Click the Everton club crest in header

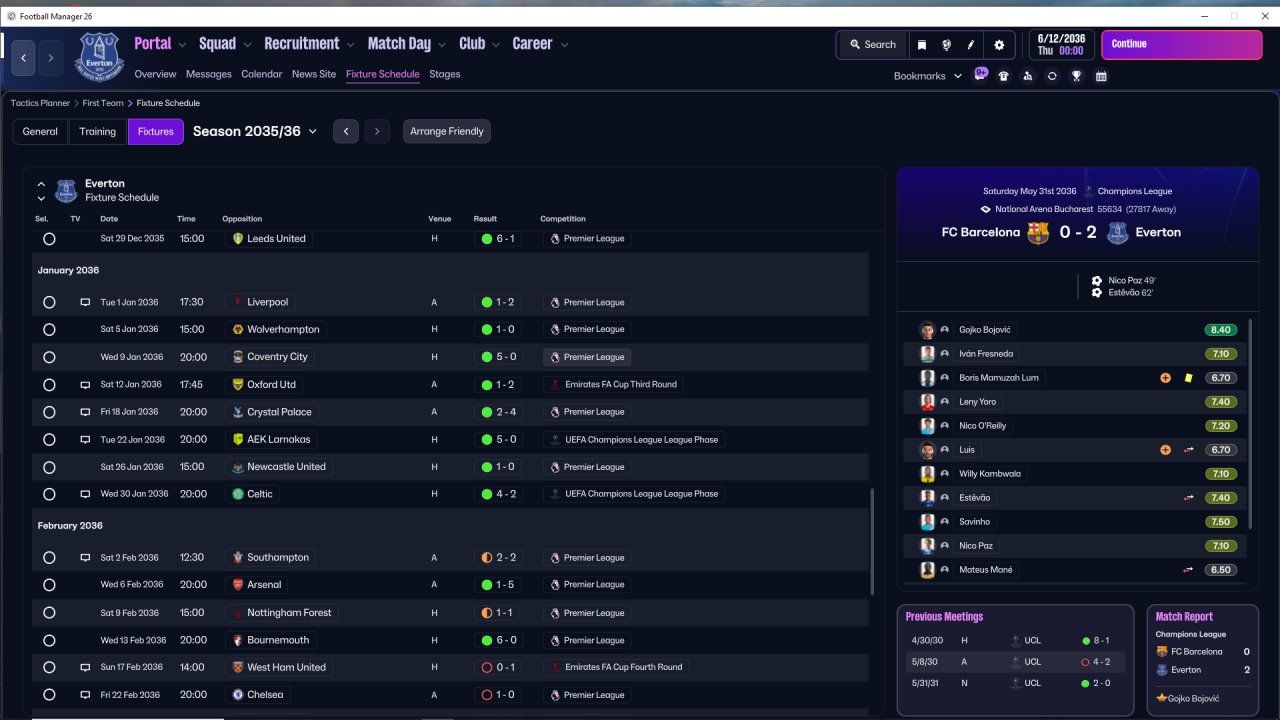point(99,56)
